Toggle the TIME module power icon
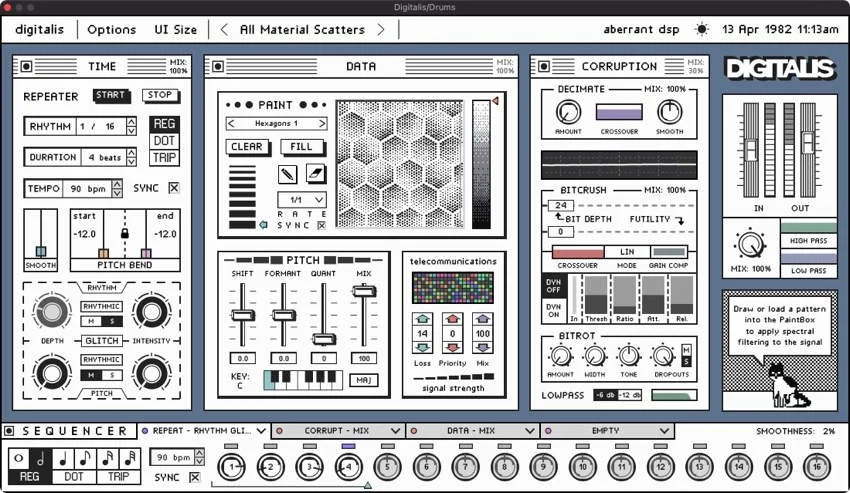This screenshot has width=850, height=493. coord(27,66)
